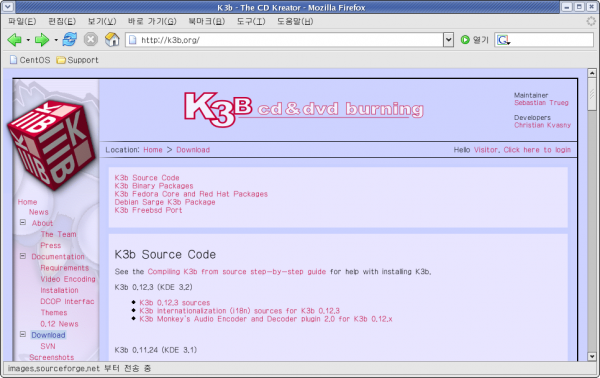Click Christian Kvasny developer link
600x378 pixels.
(542, 125)
